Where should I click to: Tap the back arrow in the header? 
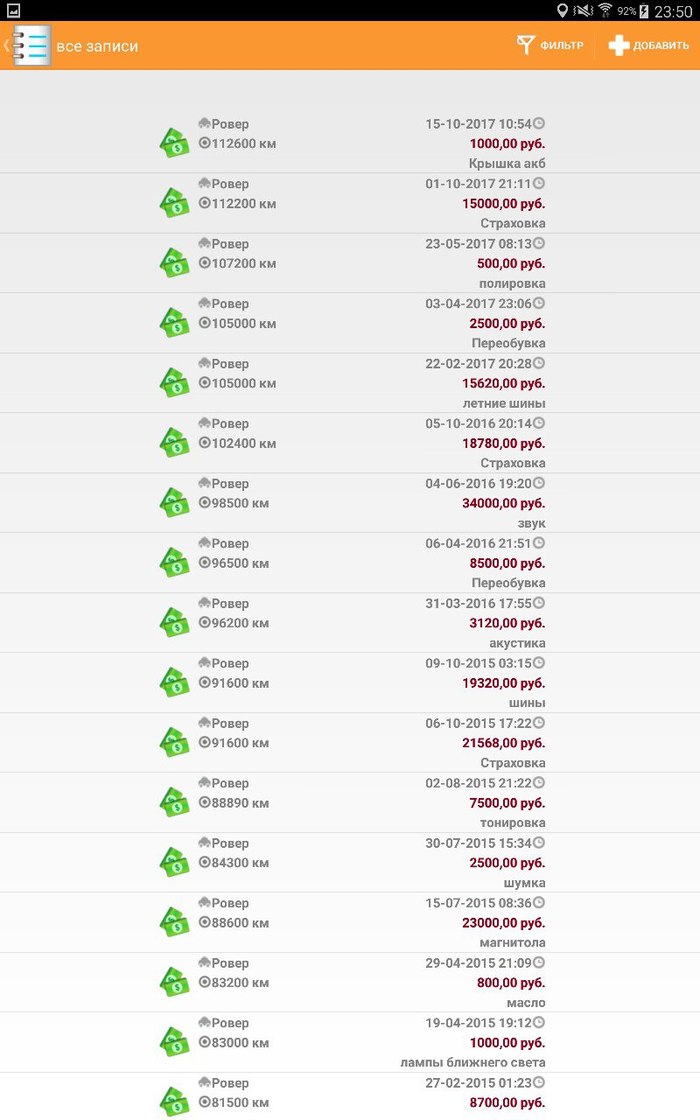coord(6,46)
